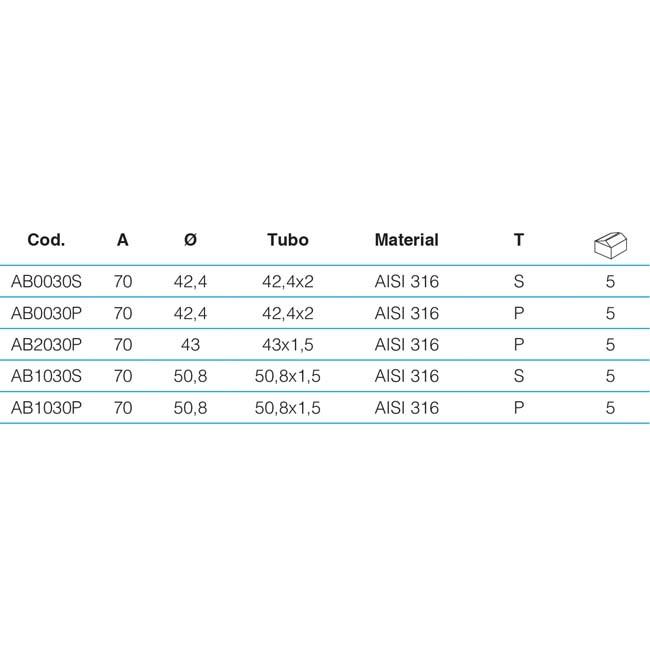650x650 pixels.
Task: Click the Material column header
Action: point(406,240)
